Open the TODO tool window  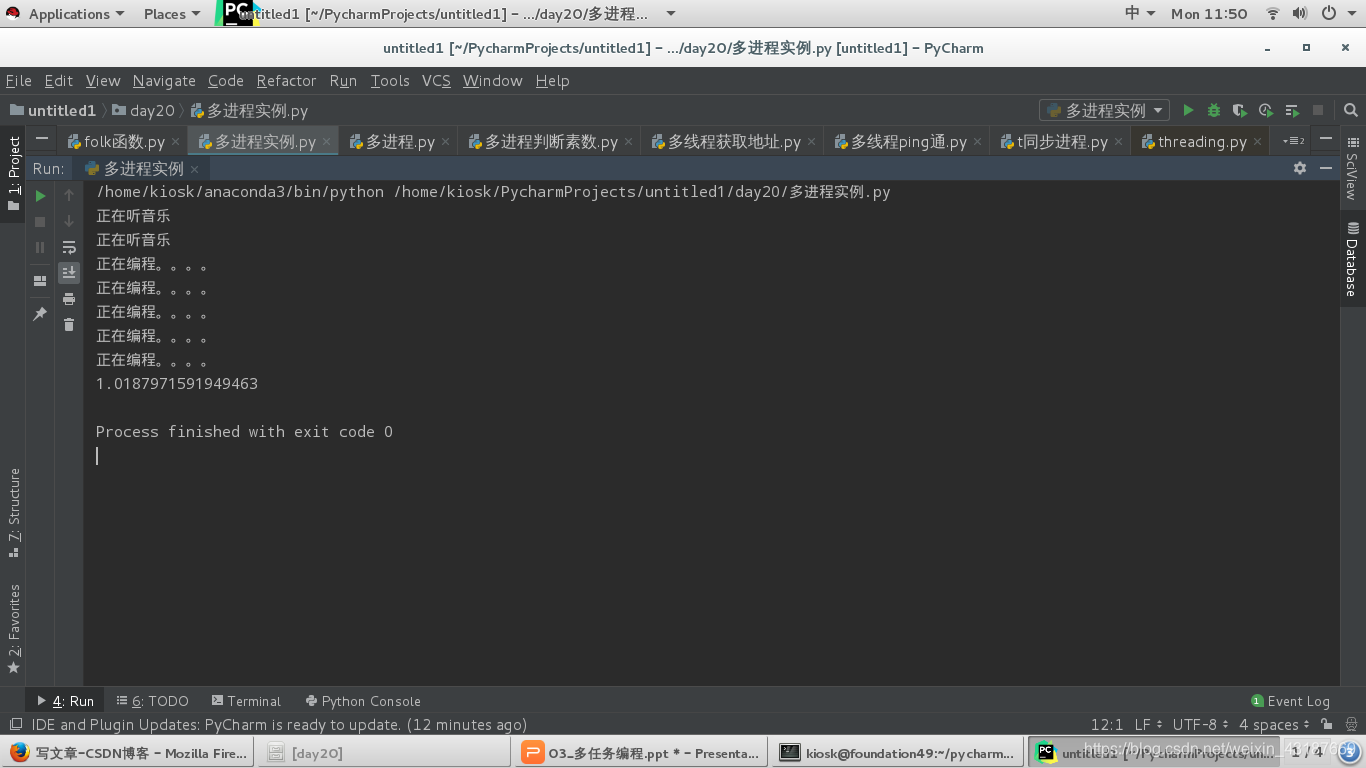point(152,701)
